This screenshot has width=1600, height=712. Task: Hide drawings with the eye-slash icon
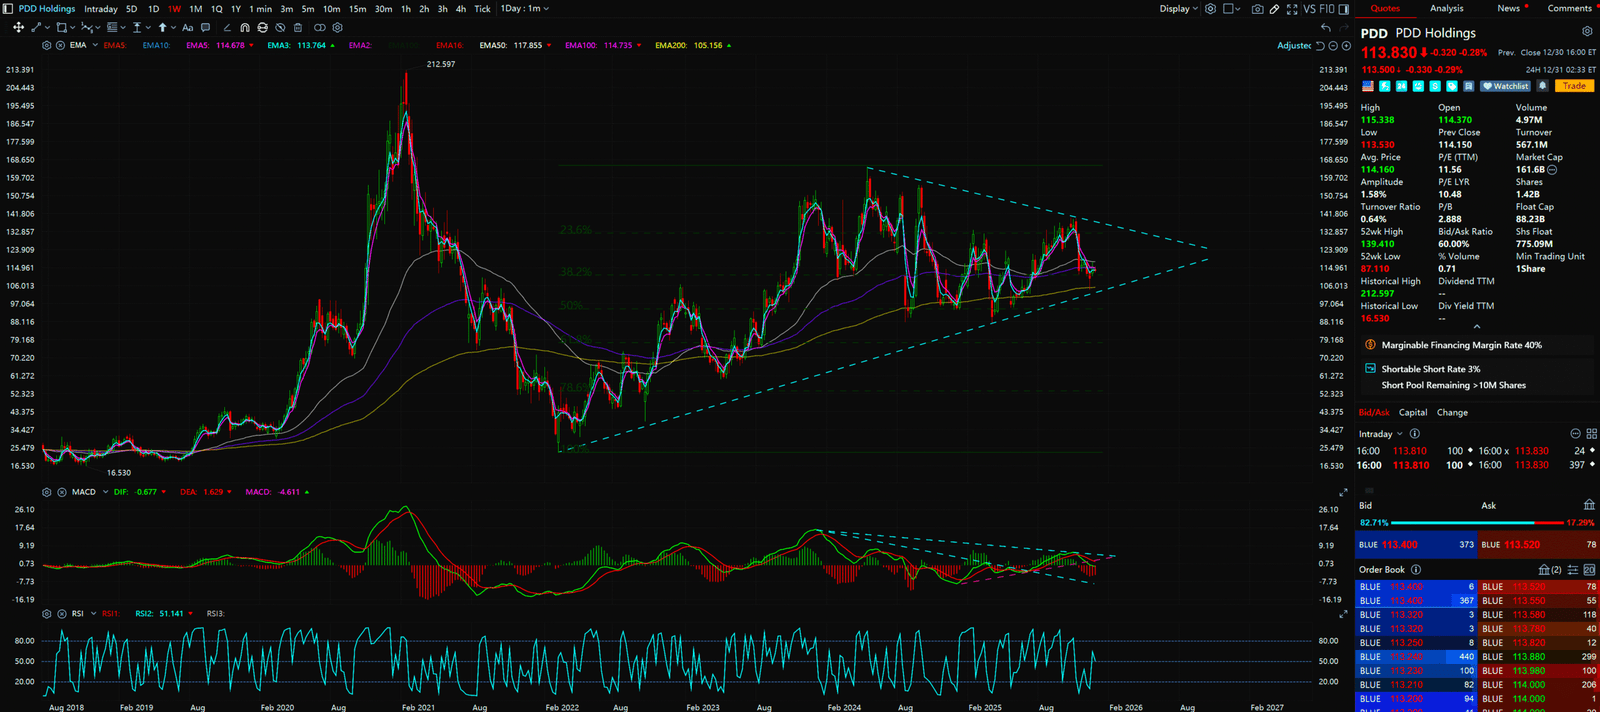(281, 28)
